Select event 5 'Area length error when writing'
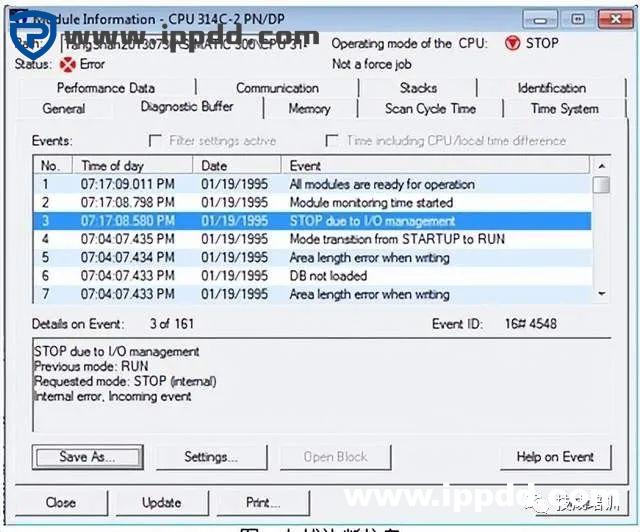The image size is (640, 532). pyautogui.click(x=313, y=258)
